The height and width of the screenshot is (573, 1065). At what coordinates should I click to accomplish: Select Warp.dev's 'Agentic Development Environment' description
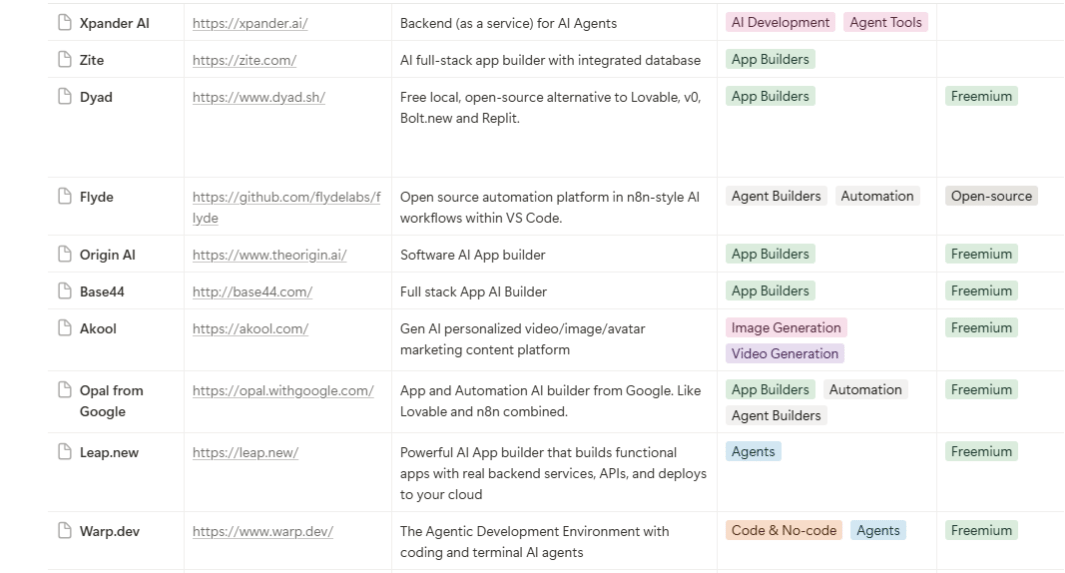coord(535,541)
